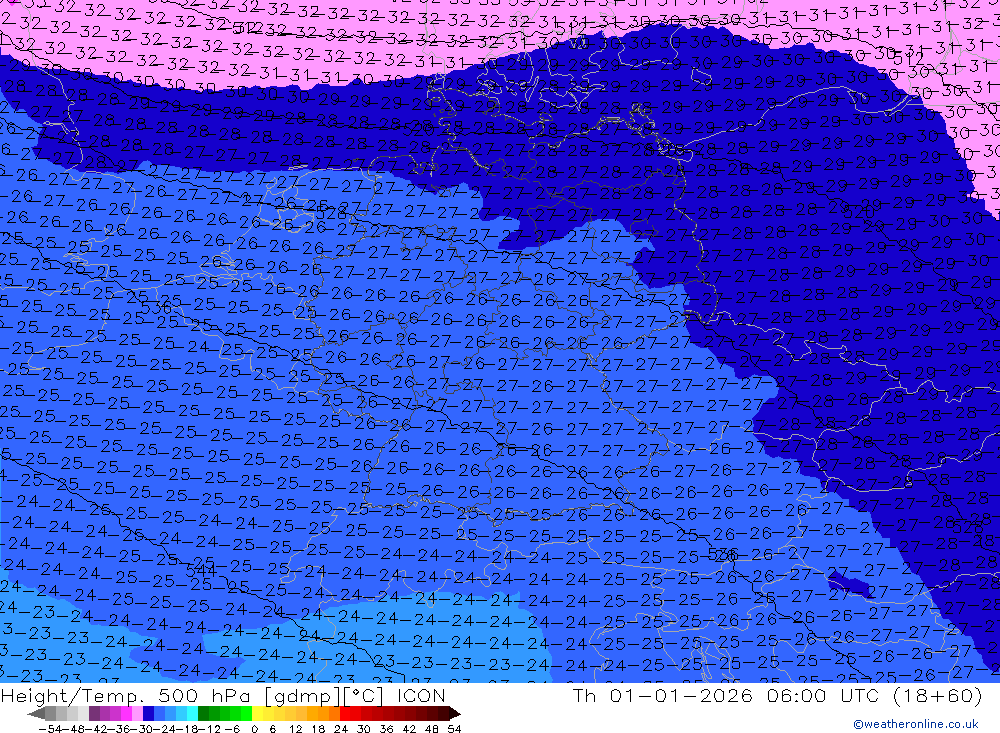Viewport: 1000px width, 733px height.
Task: Click the '-42' legend scale value
Action: coord(98,729)
